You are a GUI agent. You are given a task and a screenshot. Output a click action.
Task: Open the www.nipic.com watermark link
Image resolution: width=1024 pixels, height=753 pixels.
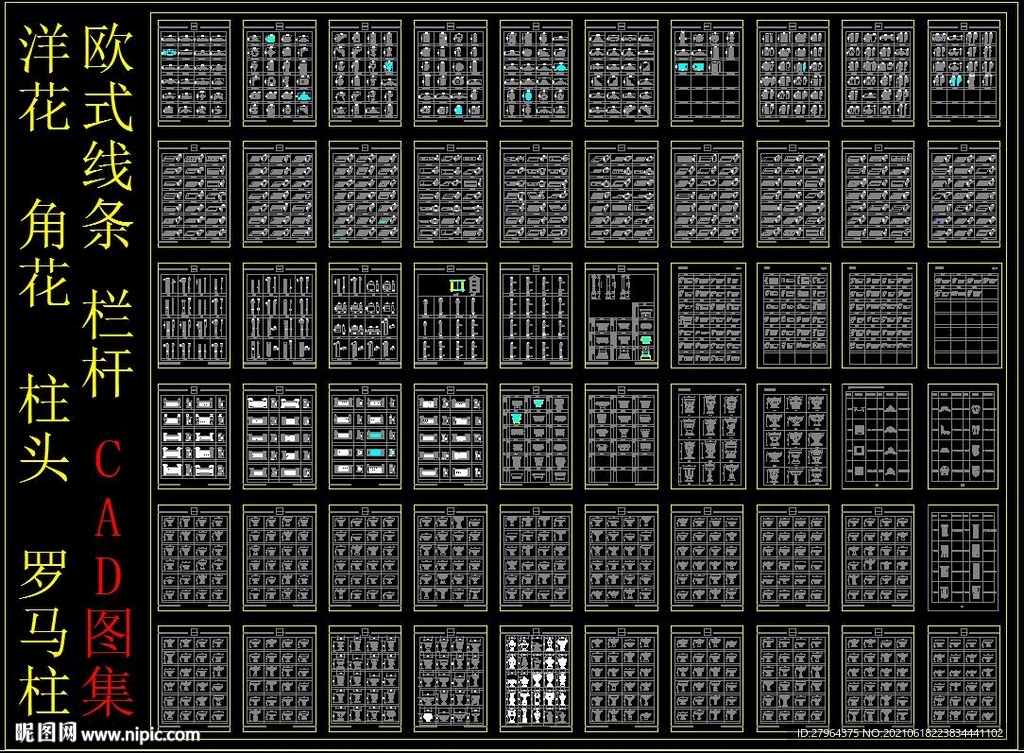click(140, 735)
